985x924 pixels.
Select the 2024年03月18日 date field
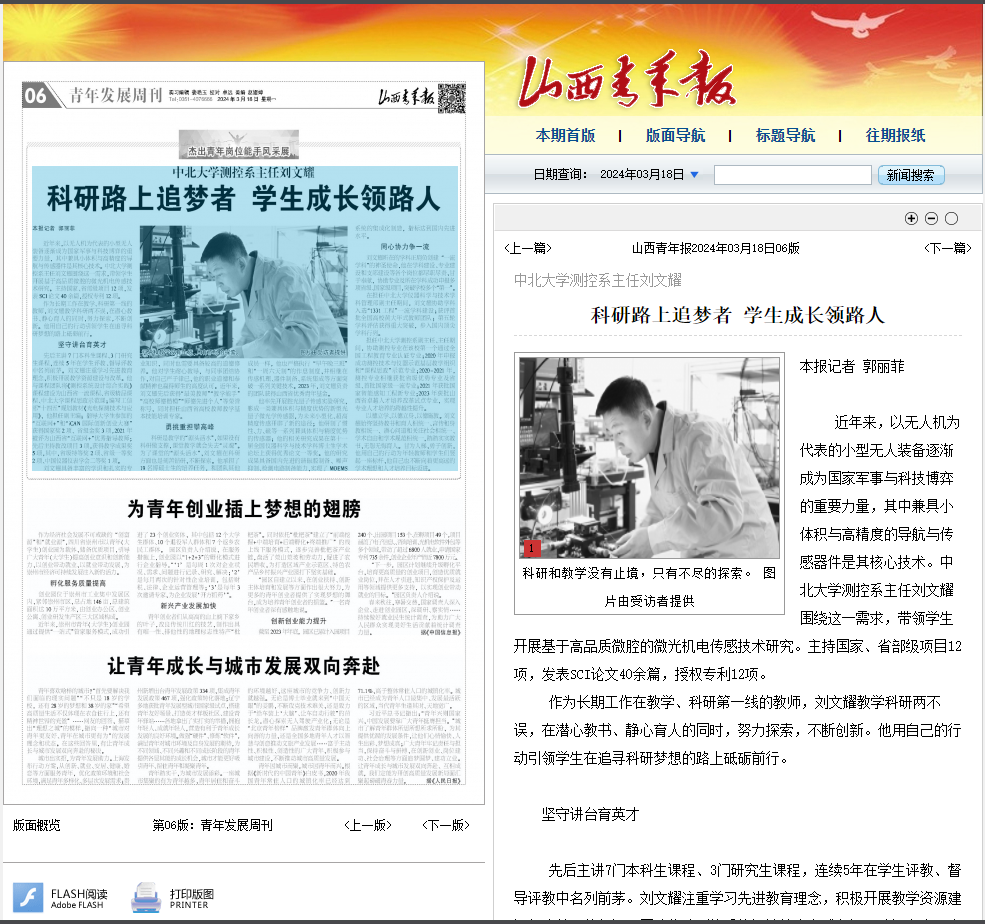641,175
